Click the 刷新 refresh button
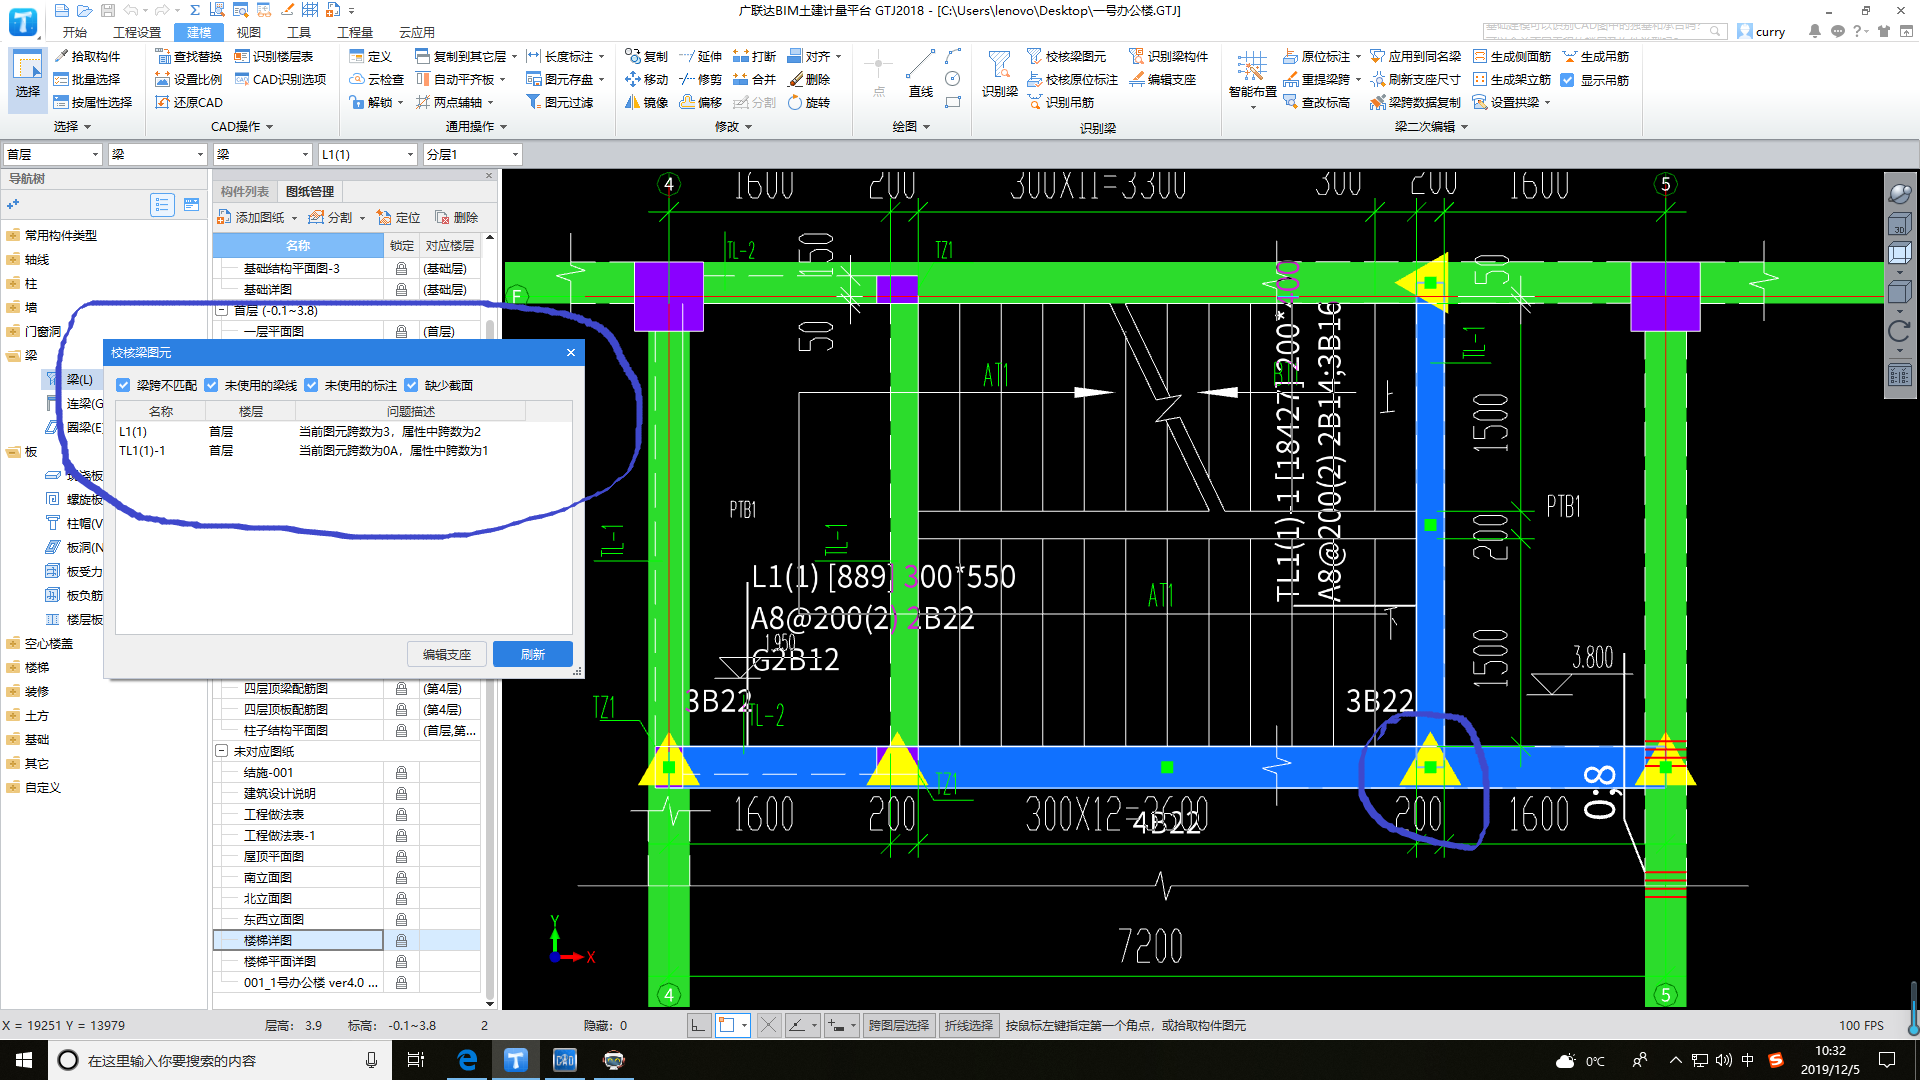This screenshot has height=1080, width=1920. coord(533,654)
